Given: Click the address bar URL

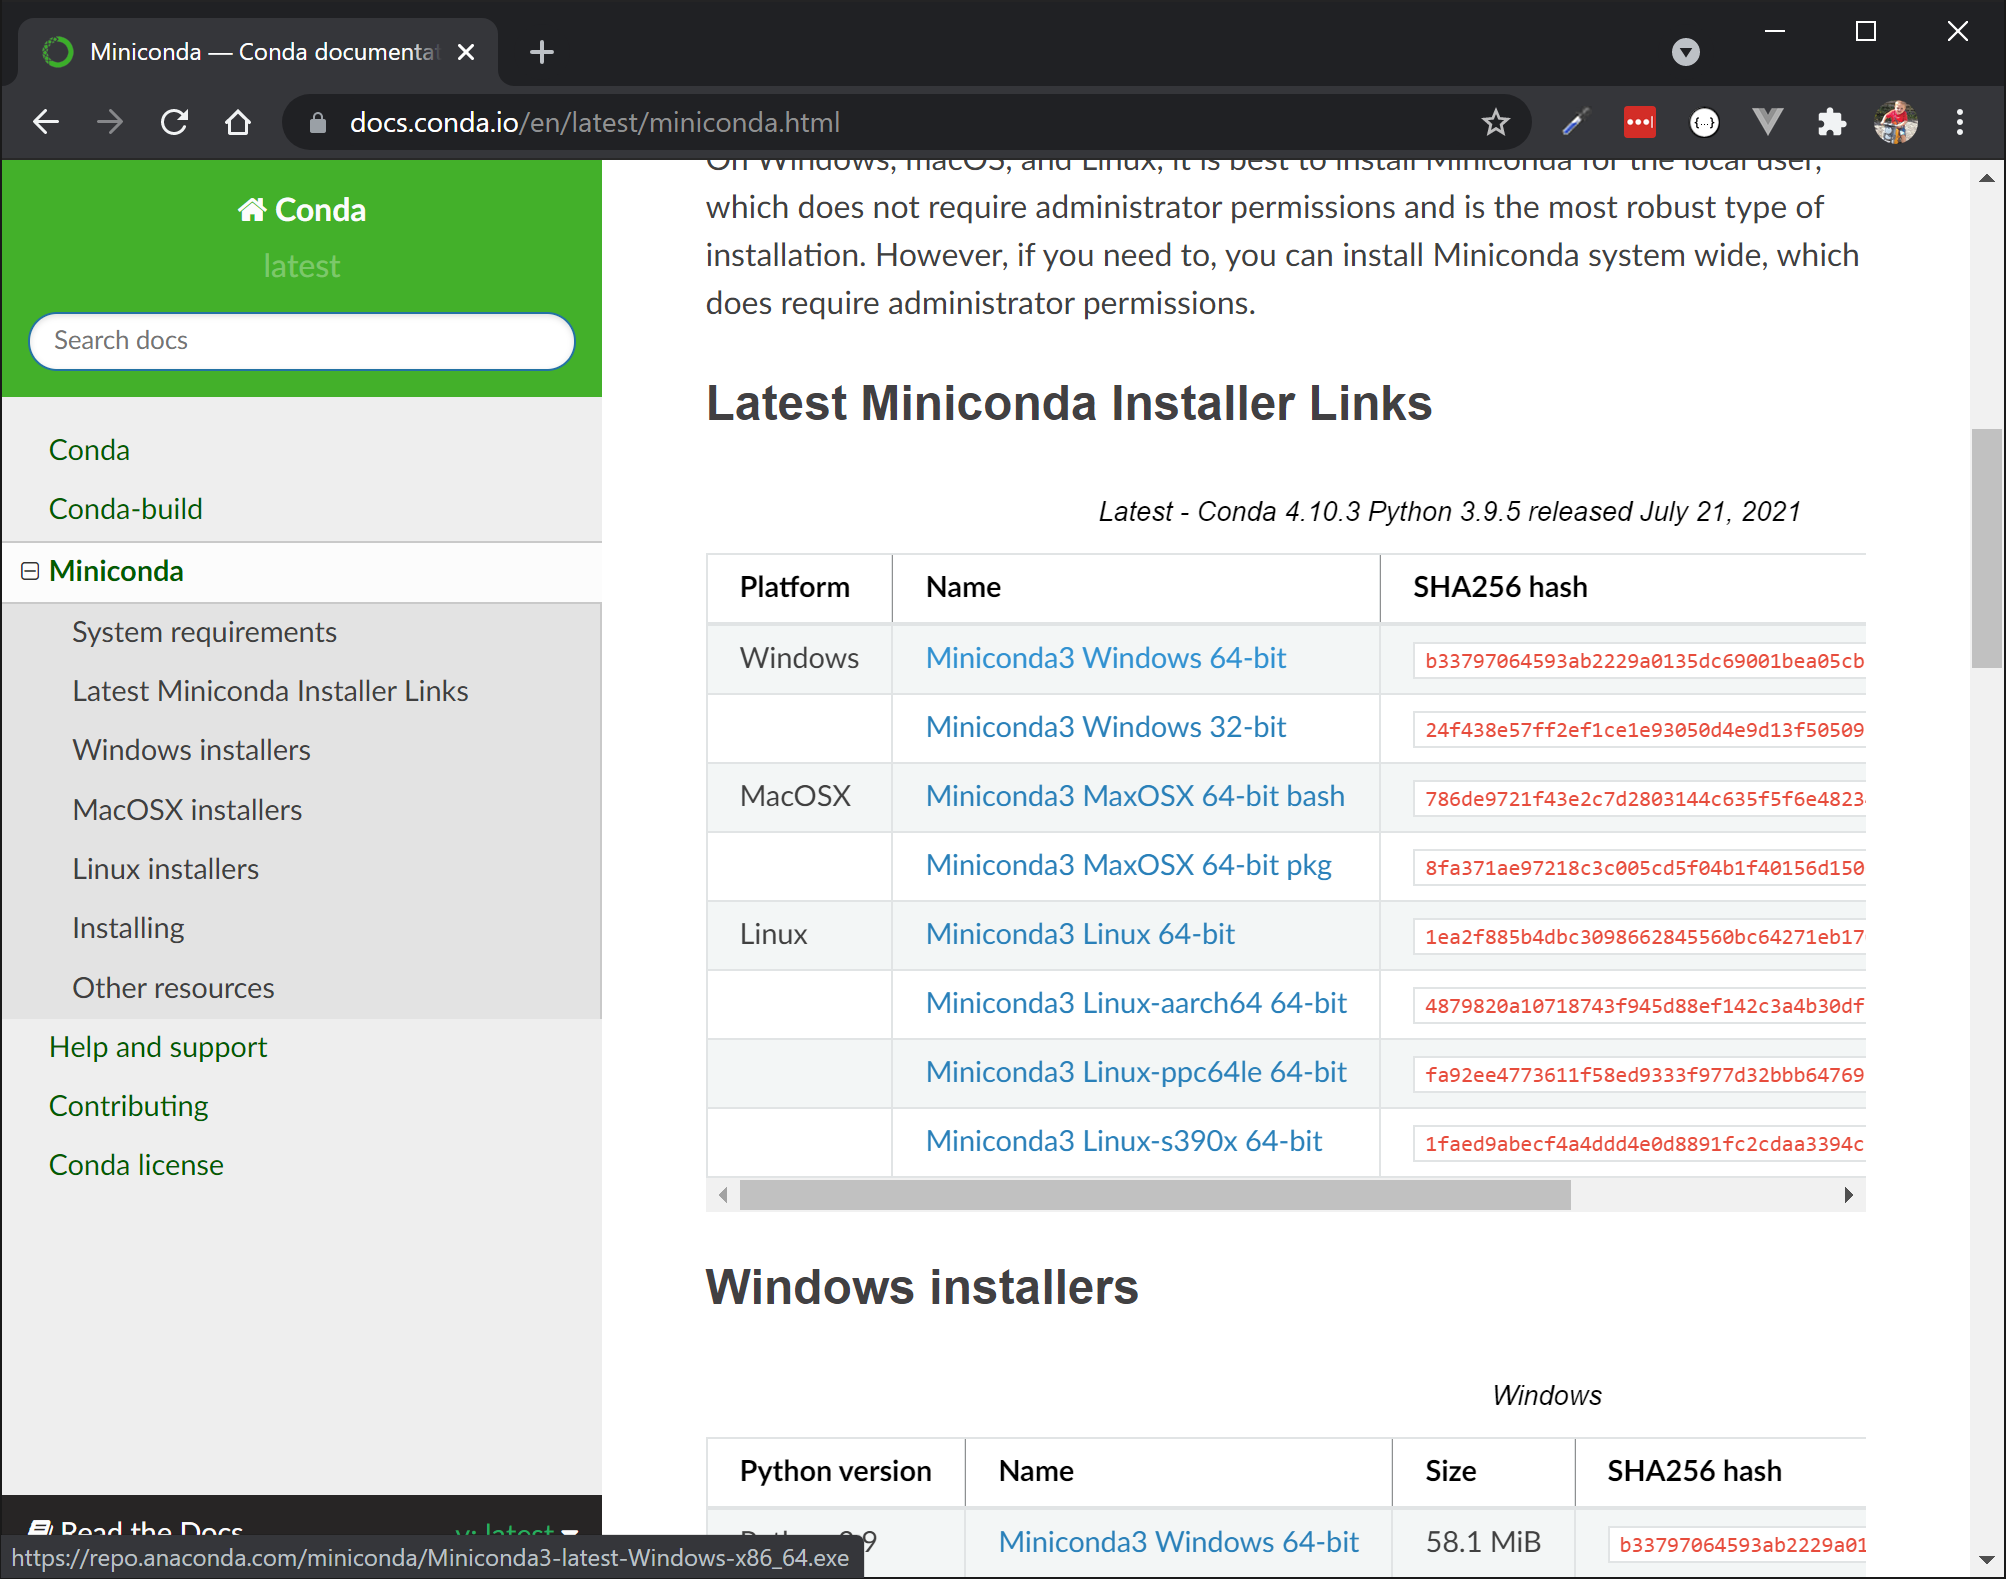Looking at the screenshot, I should tap(595, 122).
